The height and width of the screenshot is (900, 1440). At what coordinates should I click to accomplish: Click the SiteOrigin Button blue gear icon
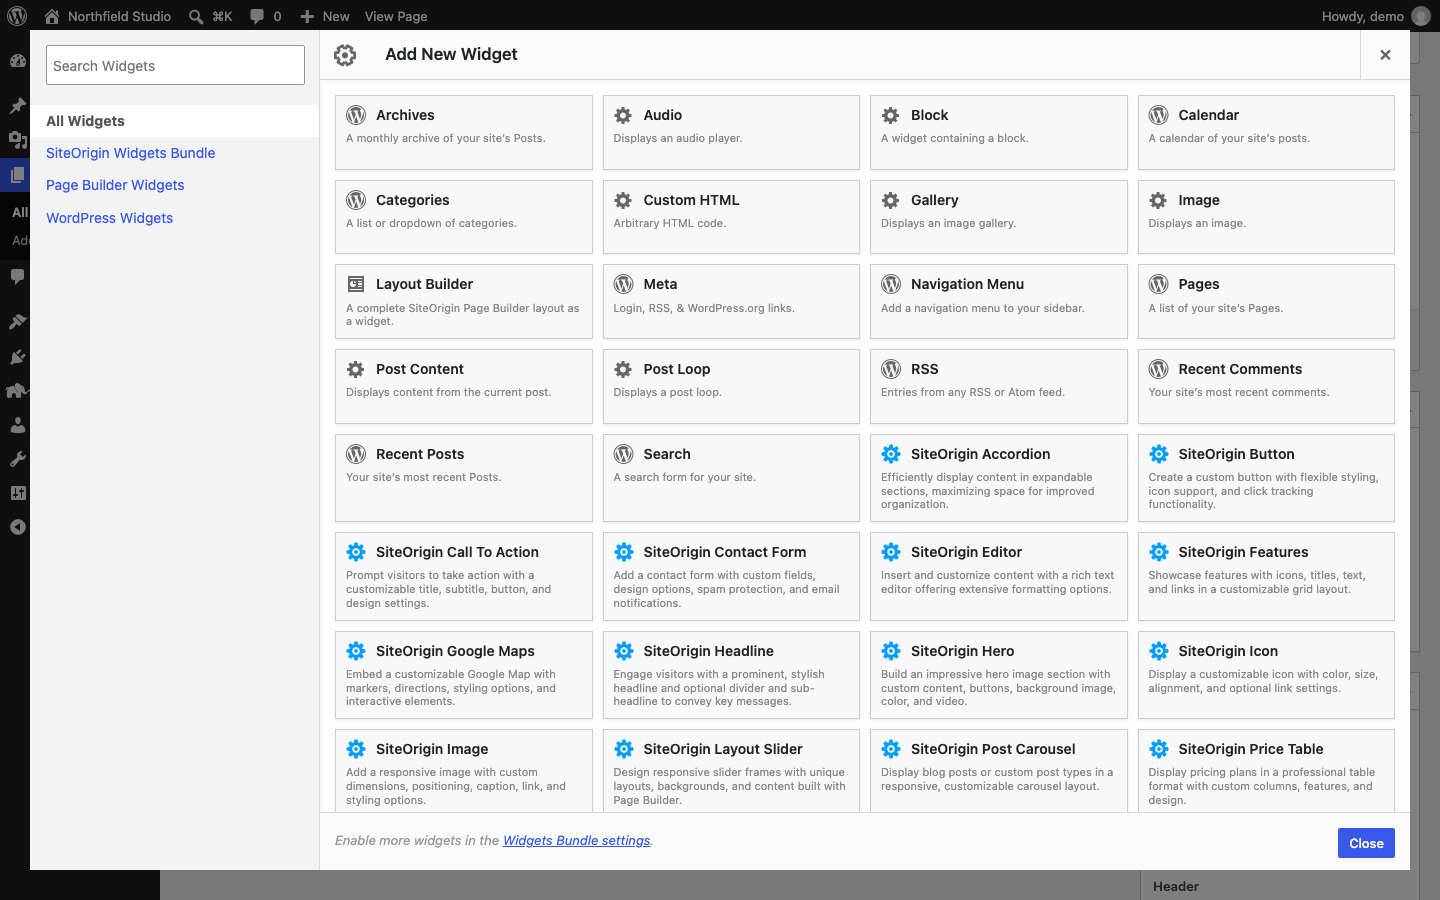pyautogui.click(x=1159, y=454)
